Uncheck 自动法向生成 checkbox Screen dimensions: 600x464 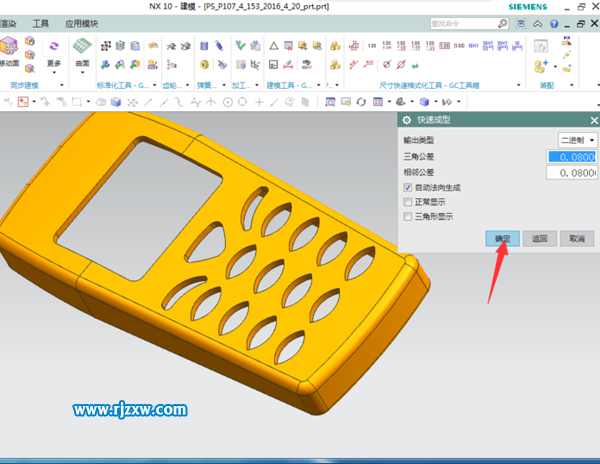tap(408, 187)
